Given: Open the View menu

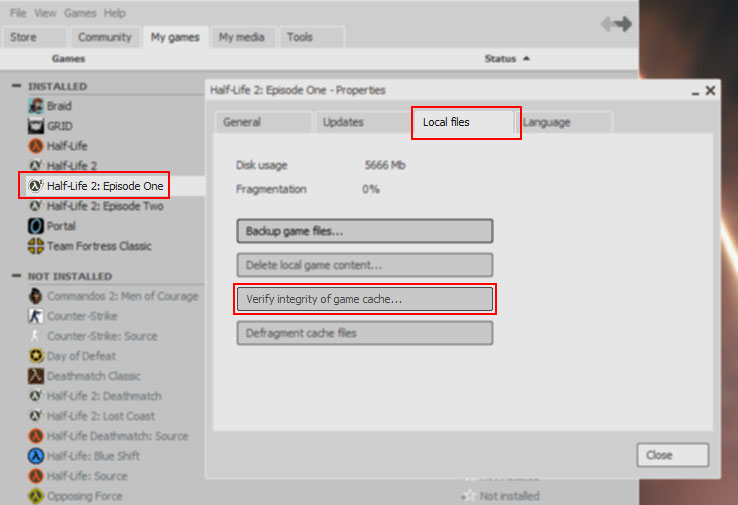Looking at the screenshot, I should pyautogui.click(x=45, y=13).
